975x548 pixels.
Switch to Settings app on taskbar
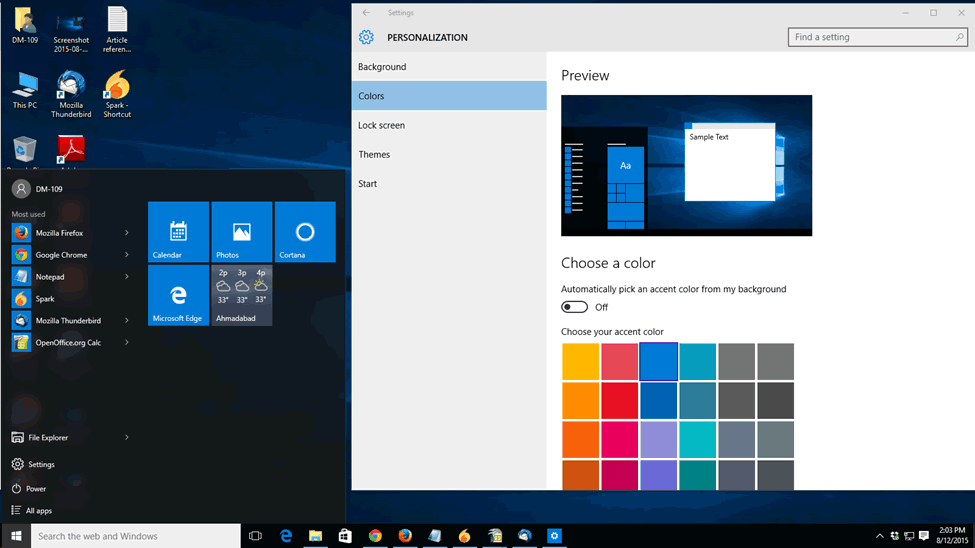554,536
